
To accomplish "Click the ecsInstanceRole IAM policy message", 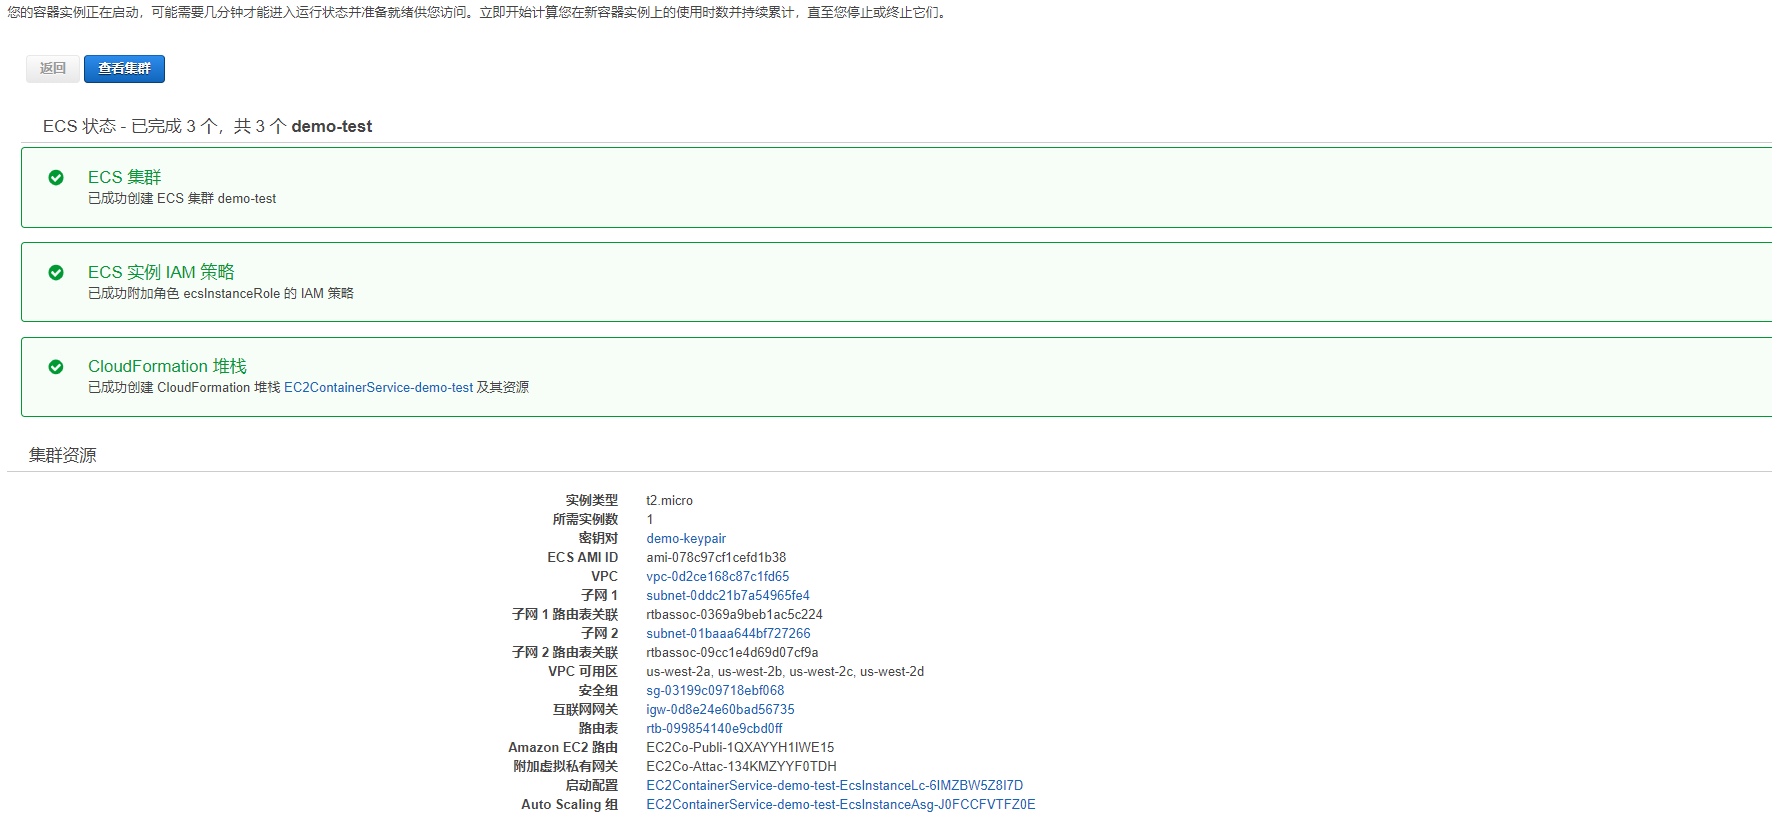I will 221,293.
